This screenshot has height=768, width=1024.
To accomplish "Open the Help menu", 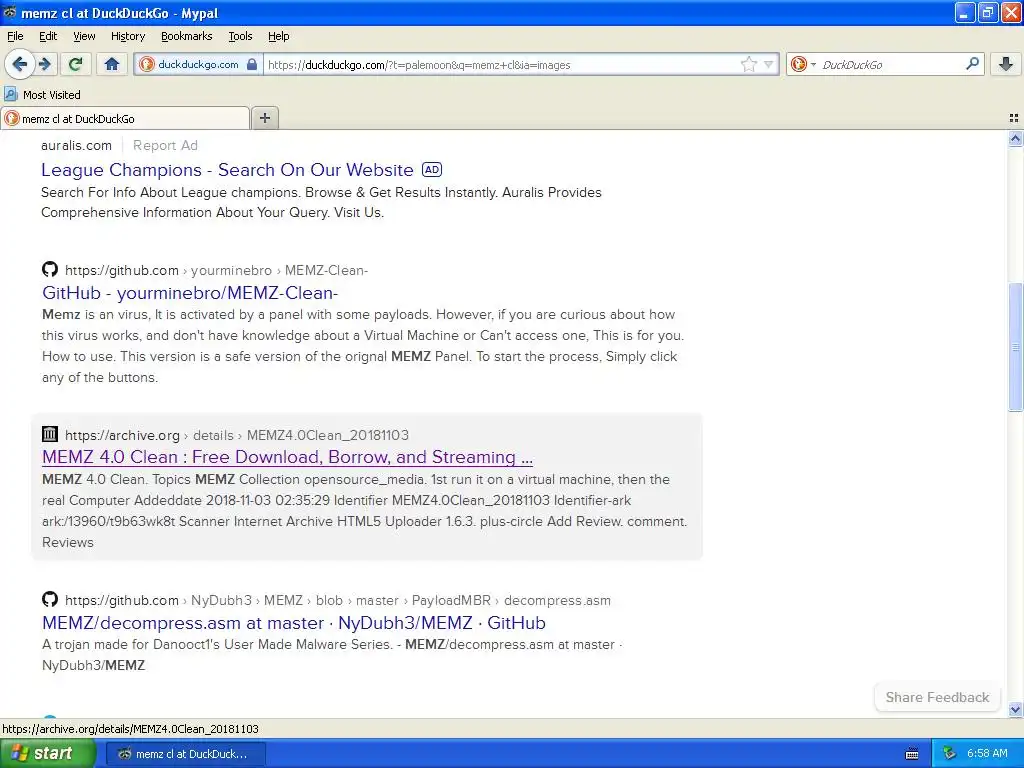I will coord(279,37).
